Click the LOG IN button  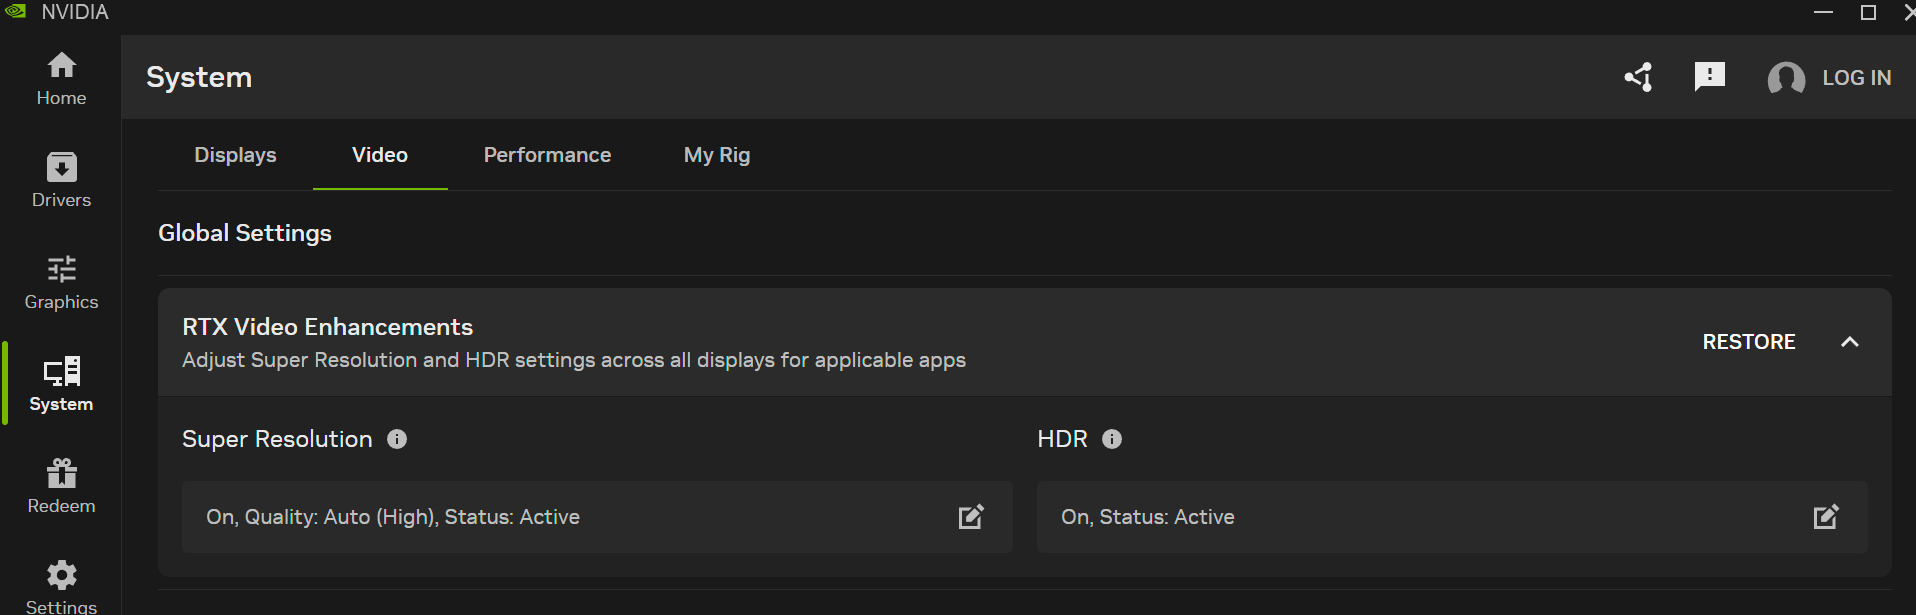point(1857,78)
